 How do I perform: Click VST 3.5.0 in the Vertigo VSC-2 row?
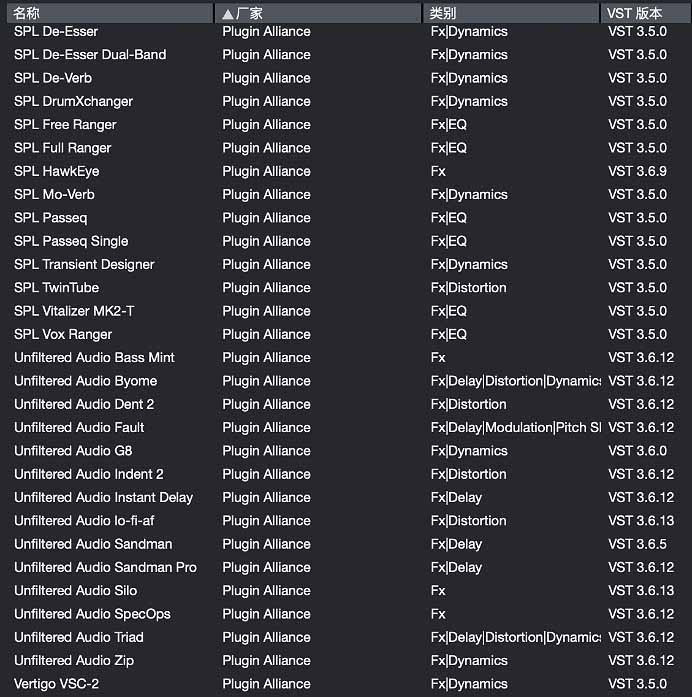pos(637,684)
